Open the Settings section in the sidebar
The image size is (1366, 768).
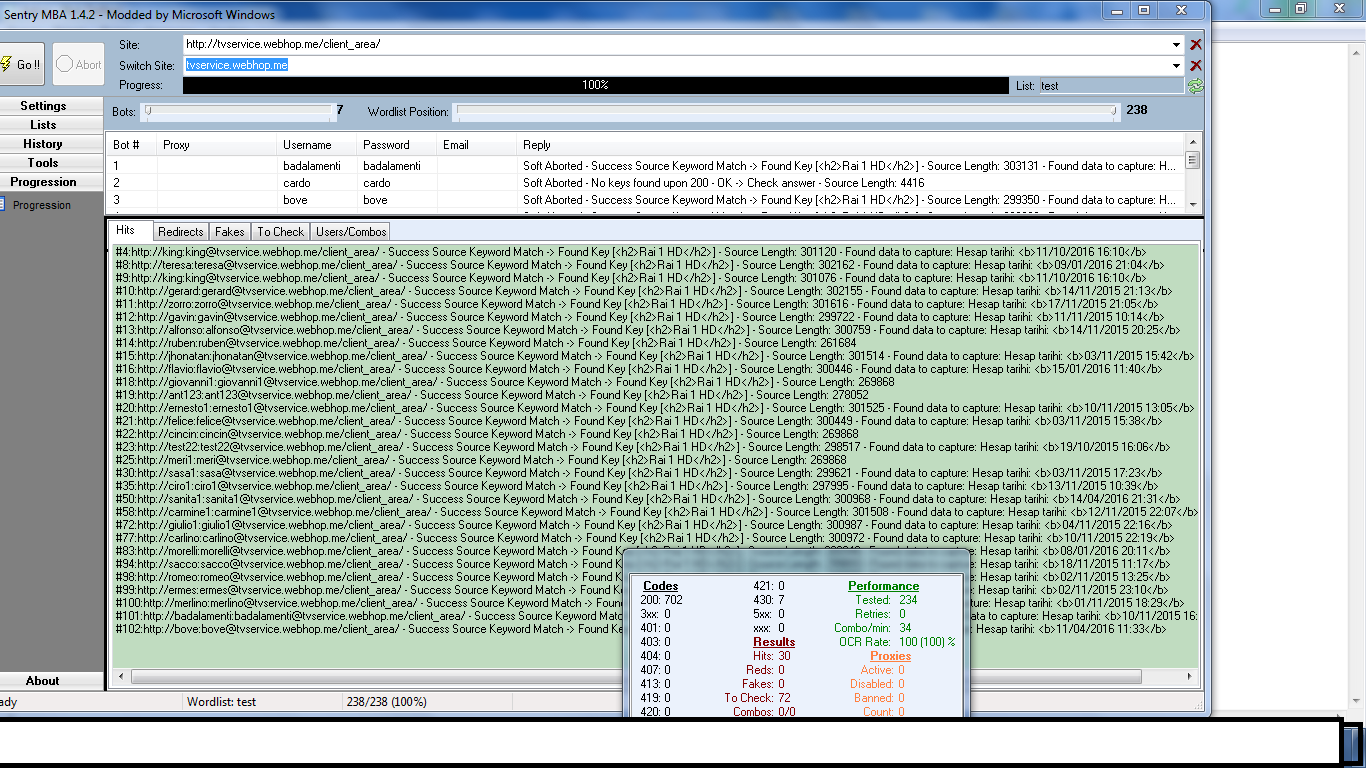pyautogui.click(x=43, y=106)
